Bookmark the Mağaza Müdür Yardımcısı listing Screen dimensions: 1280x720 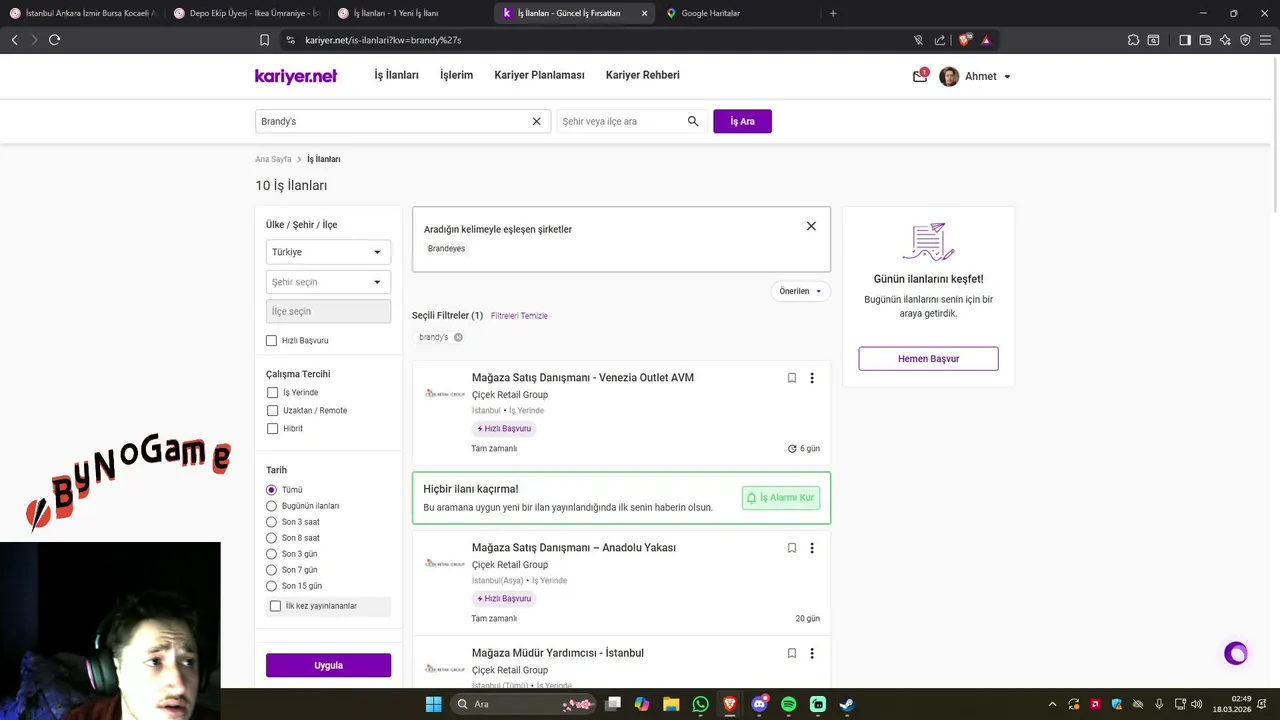pyautogui.click(x=792, y=653)
